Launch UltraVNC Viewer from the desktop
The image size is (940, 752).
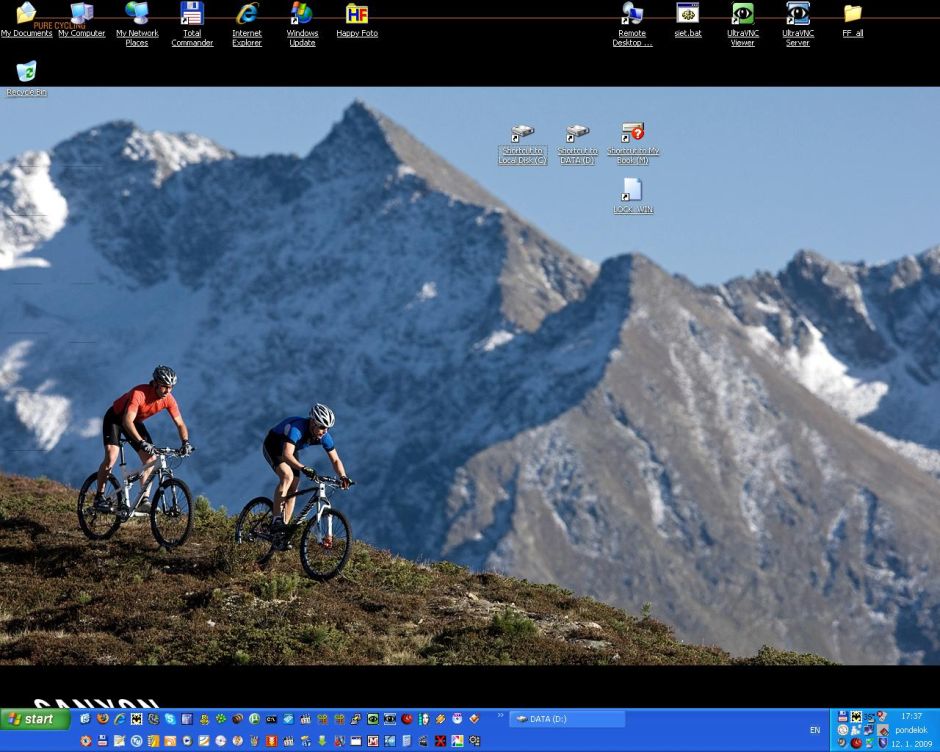pyautogui.click(x=742, y=14)
